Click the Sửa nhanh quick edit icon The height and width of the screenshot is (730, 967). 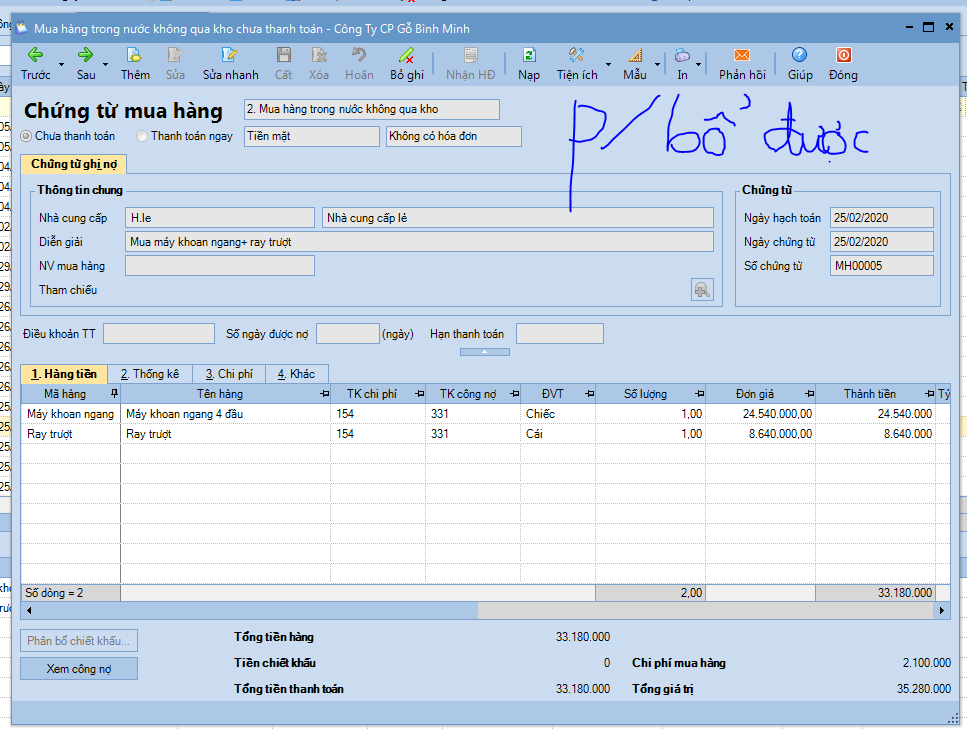coord(230,56)
